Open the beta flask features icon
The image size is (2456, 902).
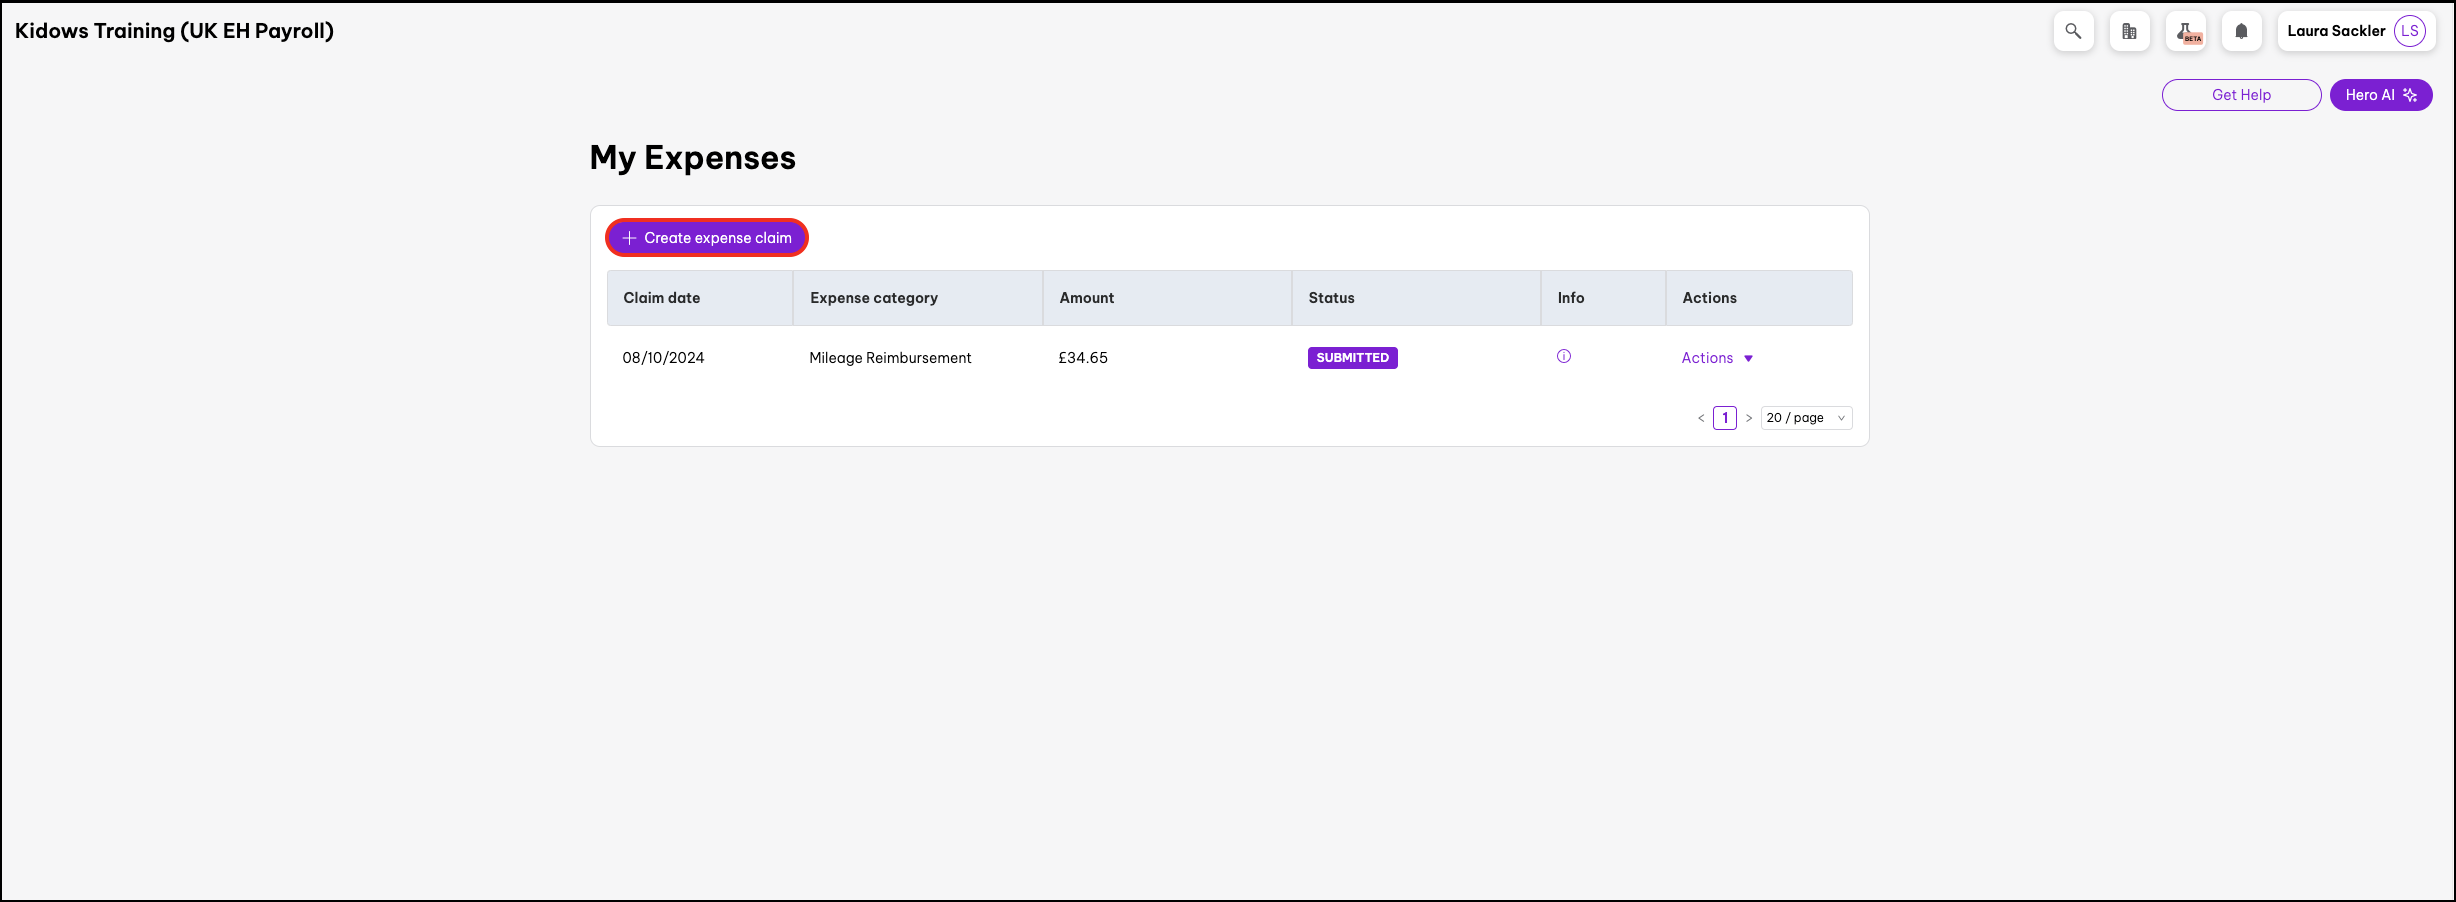click(2185, 31)
